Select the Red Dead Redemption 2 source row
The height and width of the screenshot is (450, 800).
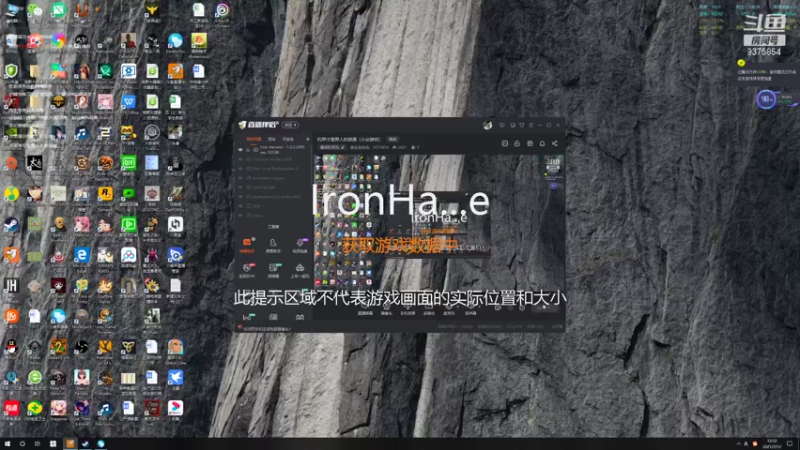[x=273, y=168]
